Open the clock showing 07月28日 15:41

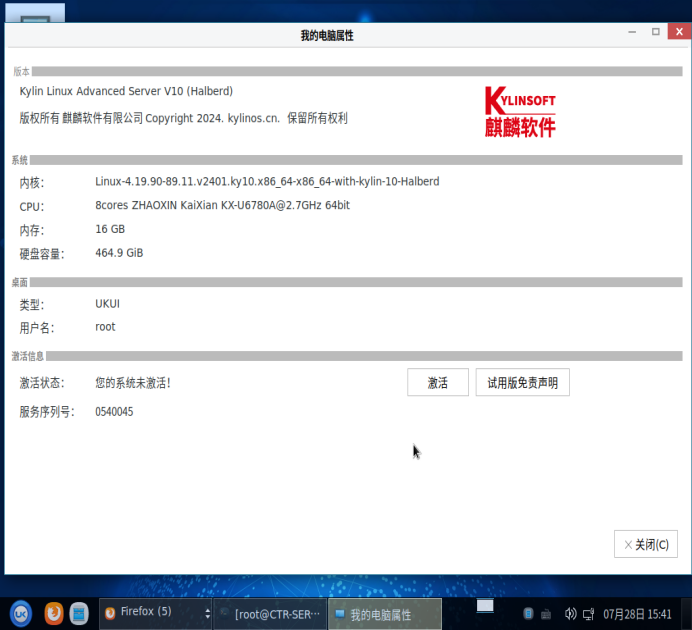(x=637, y=614)
